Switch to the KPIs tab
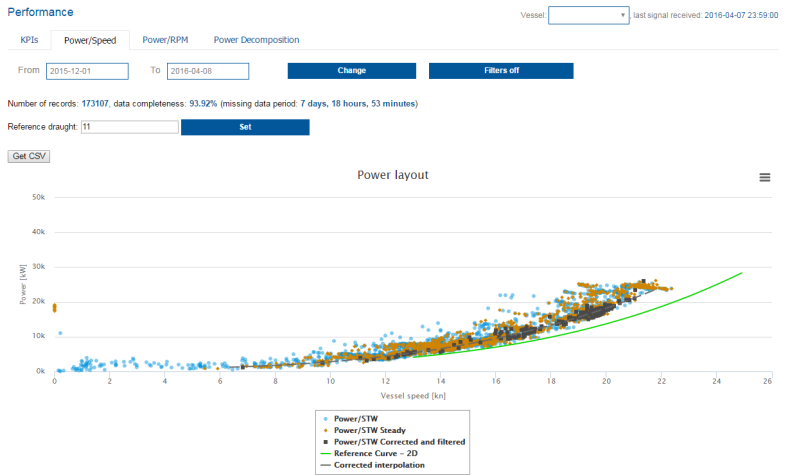Viewport: 790px width, 476px height. (x=29, y=40)
